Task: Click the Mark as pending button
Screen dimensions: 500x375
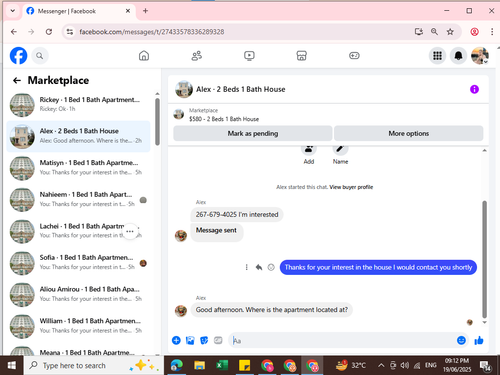Action: (253, 133)
